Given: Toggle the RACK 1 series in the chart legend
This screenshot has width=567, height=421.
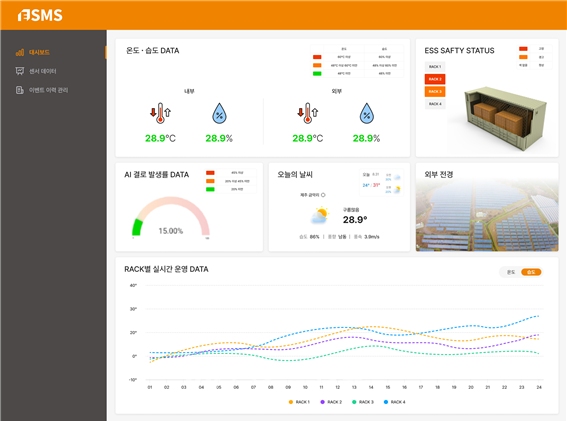Looking at the screenshot, I should [x=299, y=402].
